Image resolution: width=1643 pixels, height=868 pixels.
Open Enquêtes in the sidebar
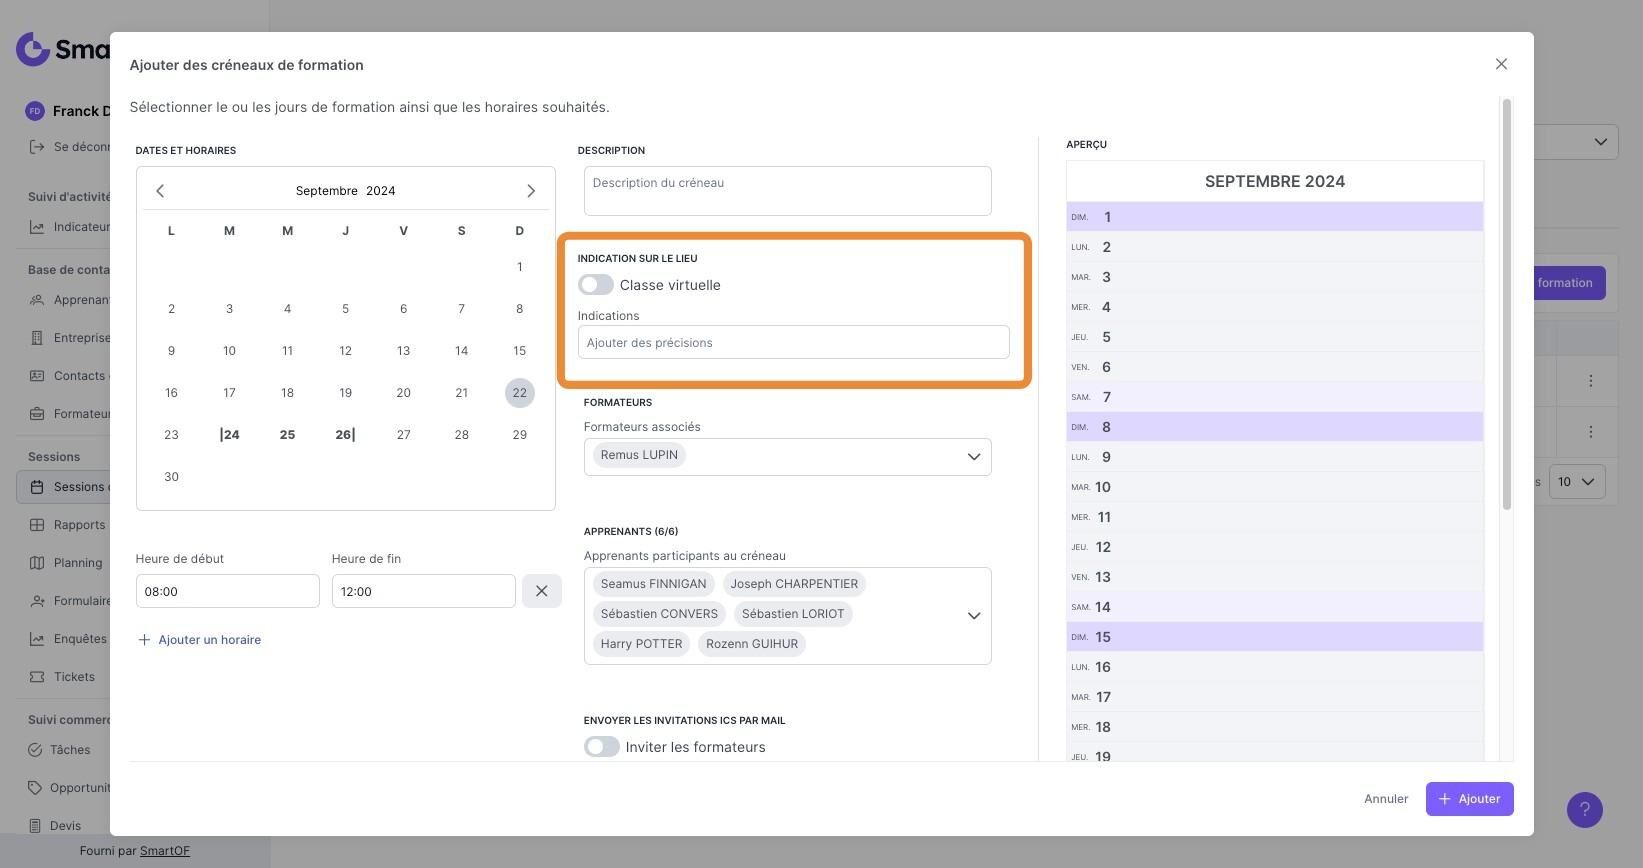coord(80,639)
